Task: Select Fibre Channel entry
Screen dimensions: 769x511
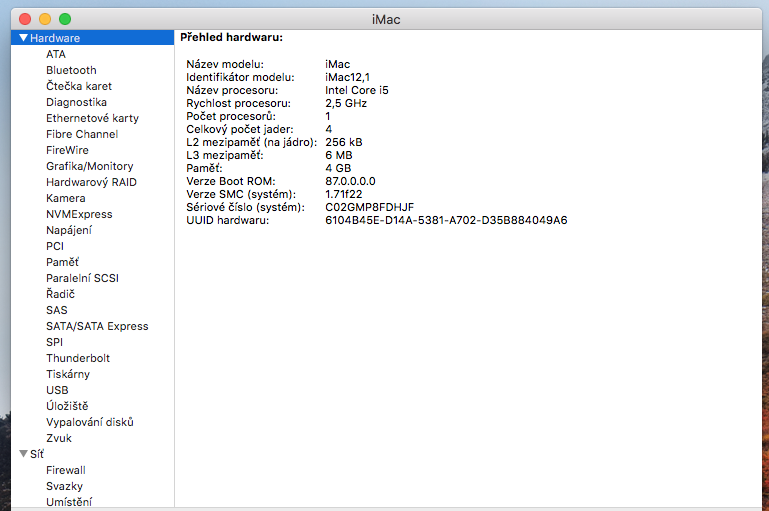Action: [82, 134]
